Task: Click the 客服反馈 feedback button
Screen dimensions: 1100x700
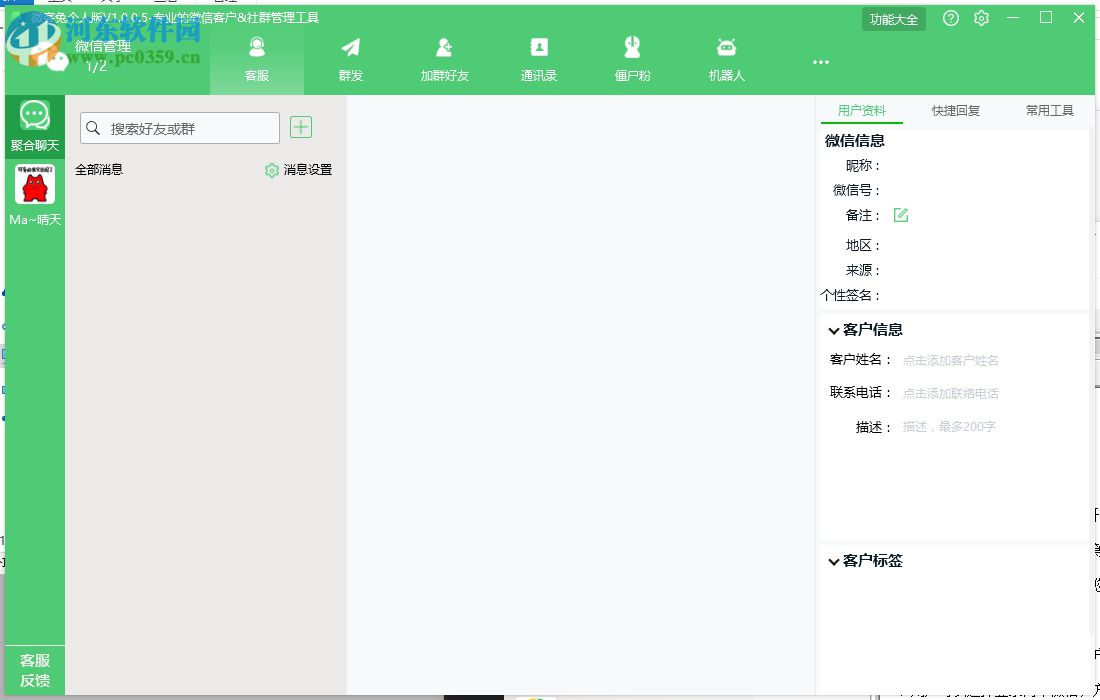Action: pos(34,670)
